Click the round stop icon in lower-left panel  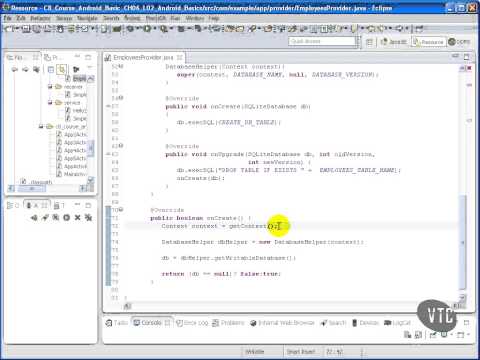(x=67, y=218)
